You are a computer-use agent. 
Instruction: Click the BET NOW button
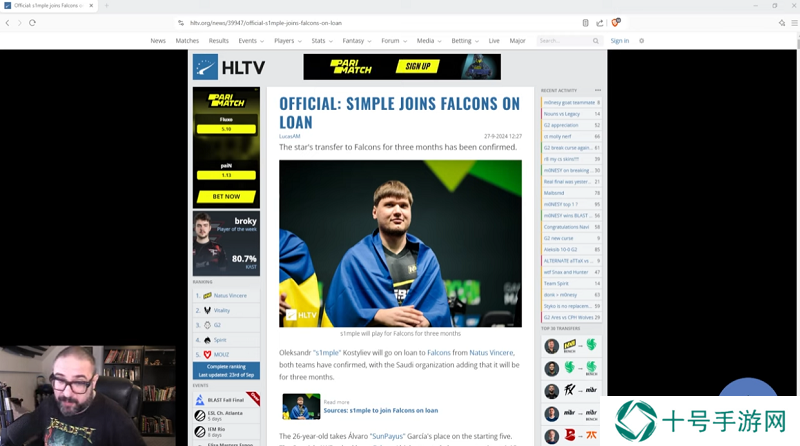click(x=226, y=196)
